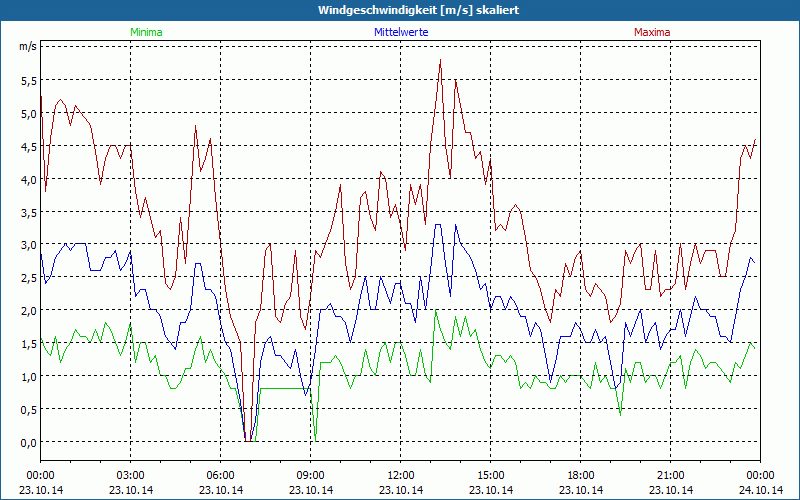The image size is (800, 500).
Task: Click the y-axis value '0,5'
Action: tap(28, 410)
